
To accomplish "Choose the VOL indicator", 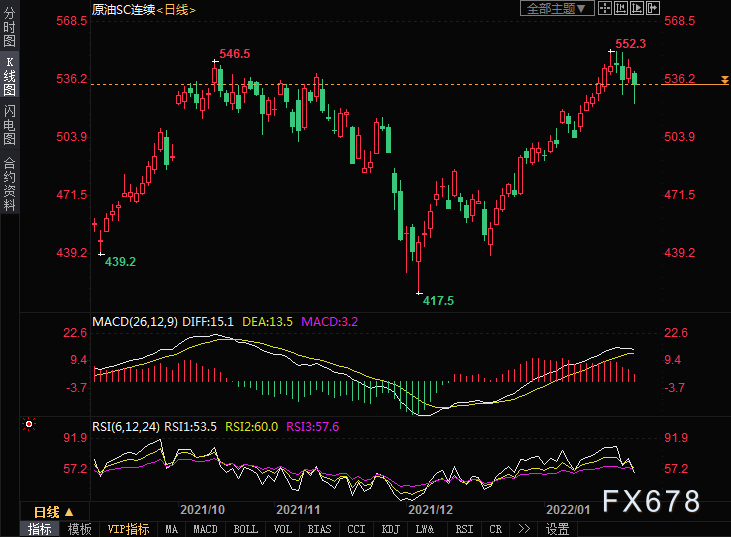I will [283, 529].
